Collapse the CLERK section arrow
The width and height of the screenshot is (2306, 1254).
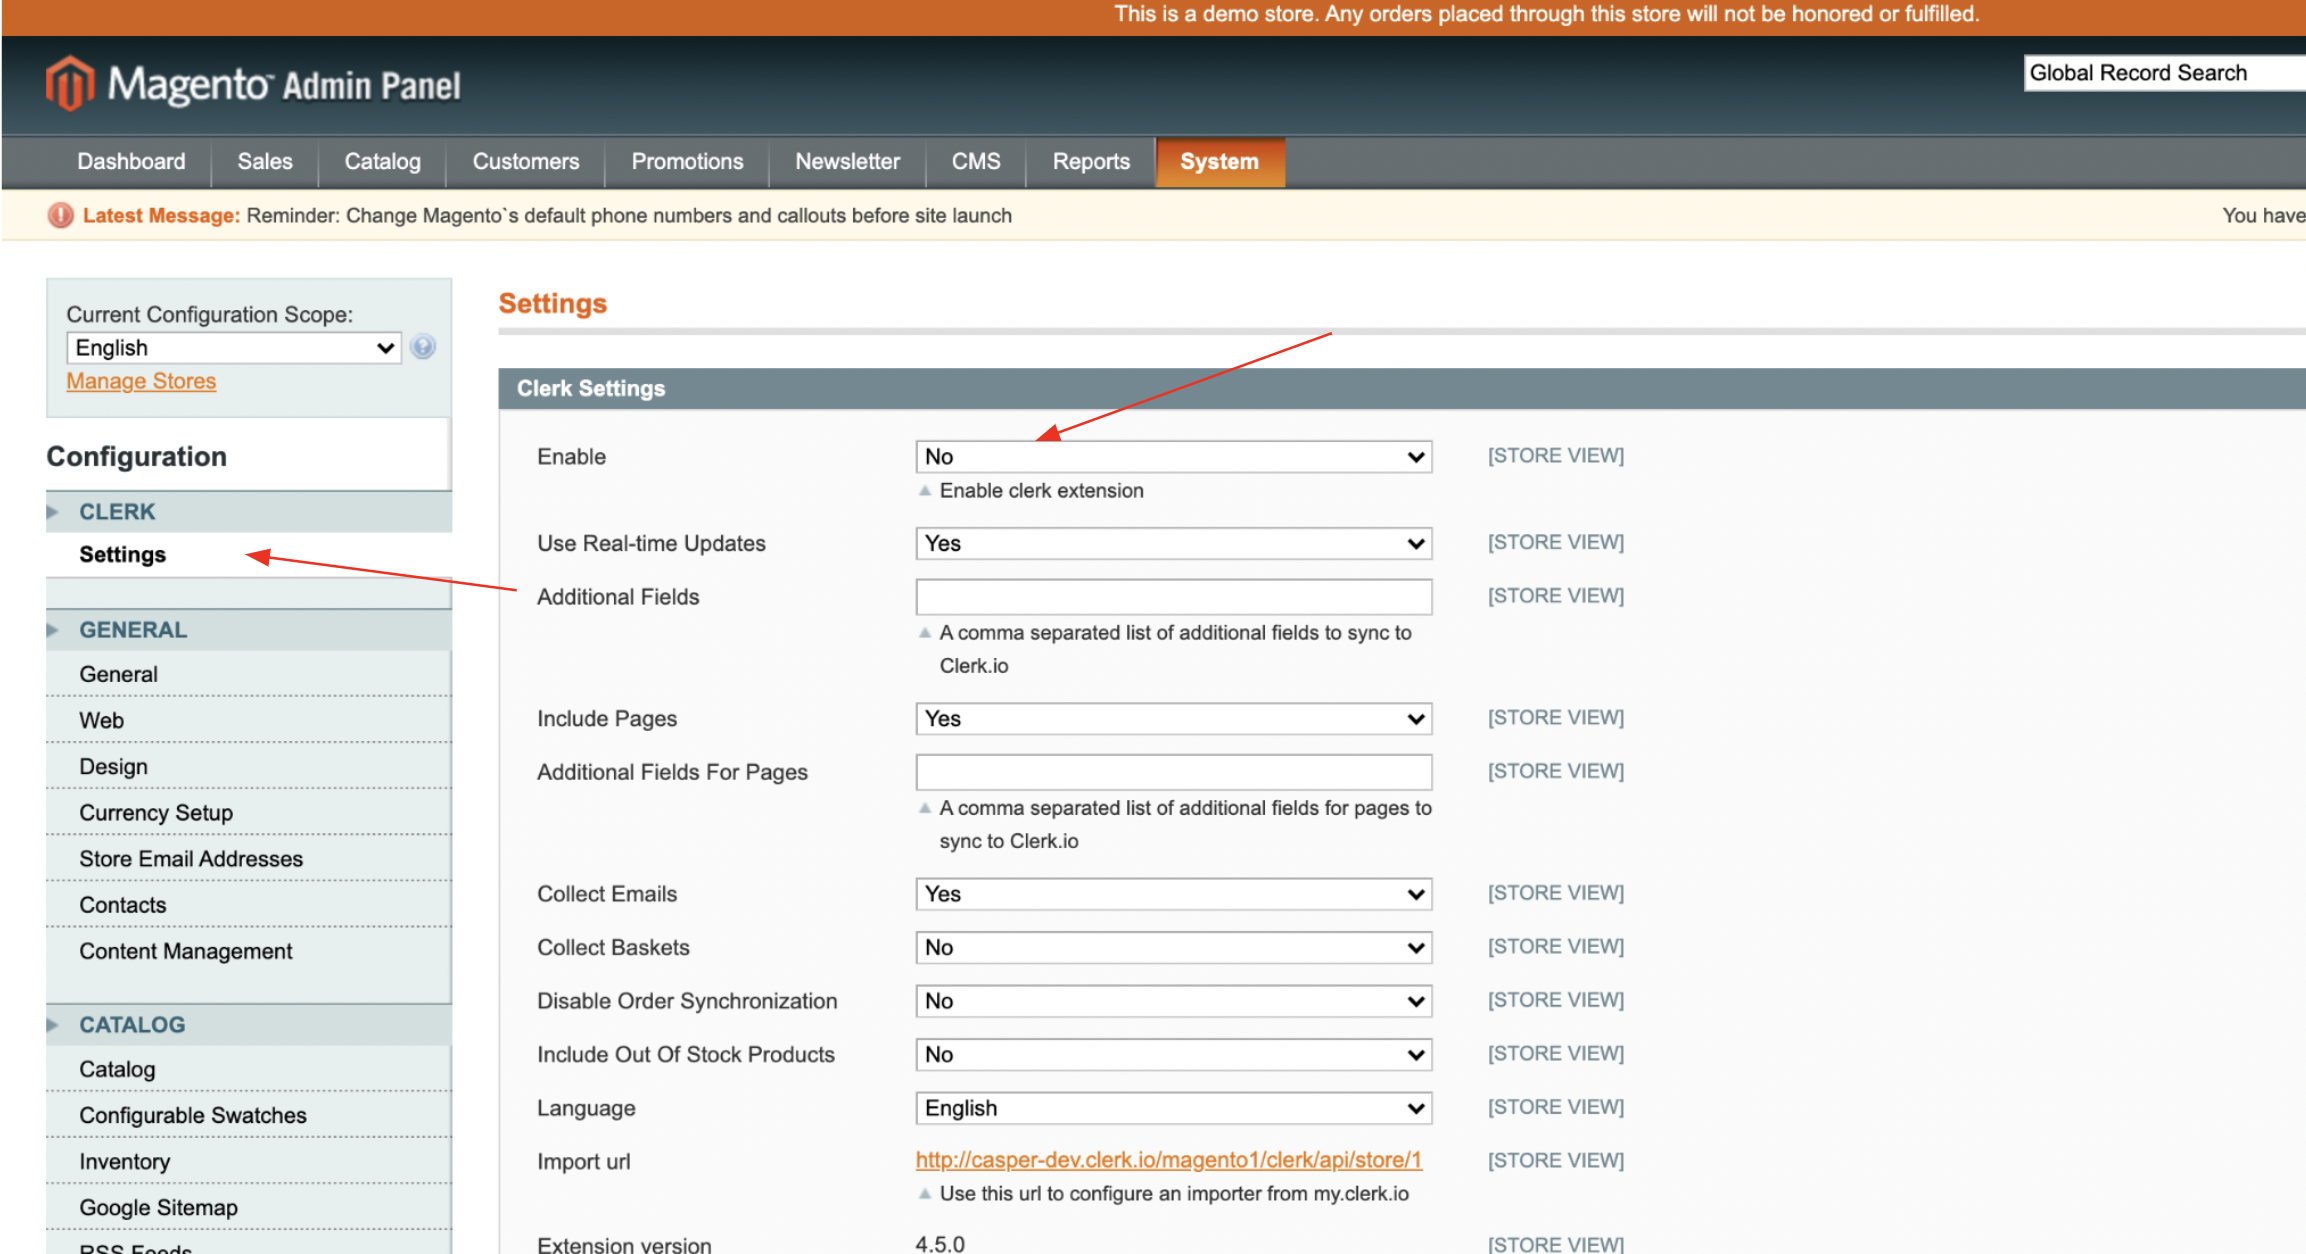tap(53, 512)
